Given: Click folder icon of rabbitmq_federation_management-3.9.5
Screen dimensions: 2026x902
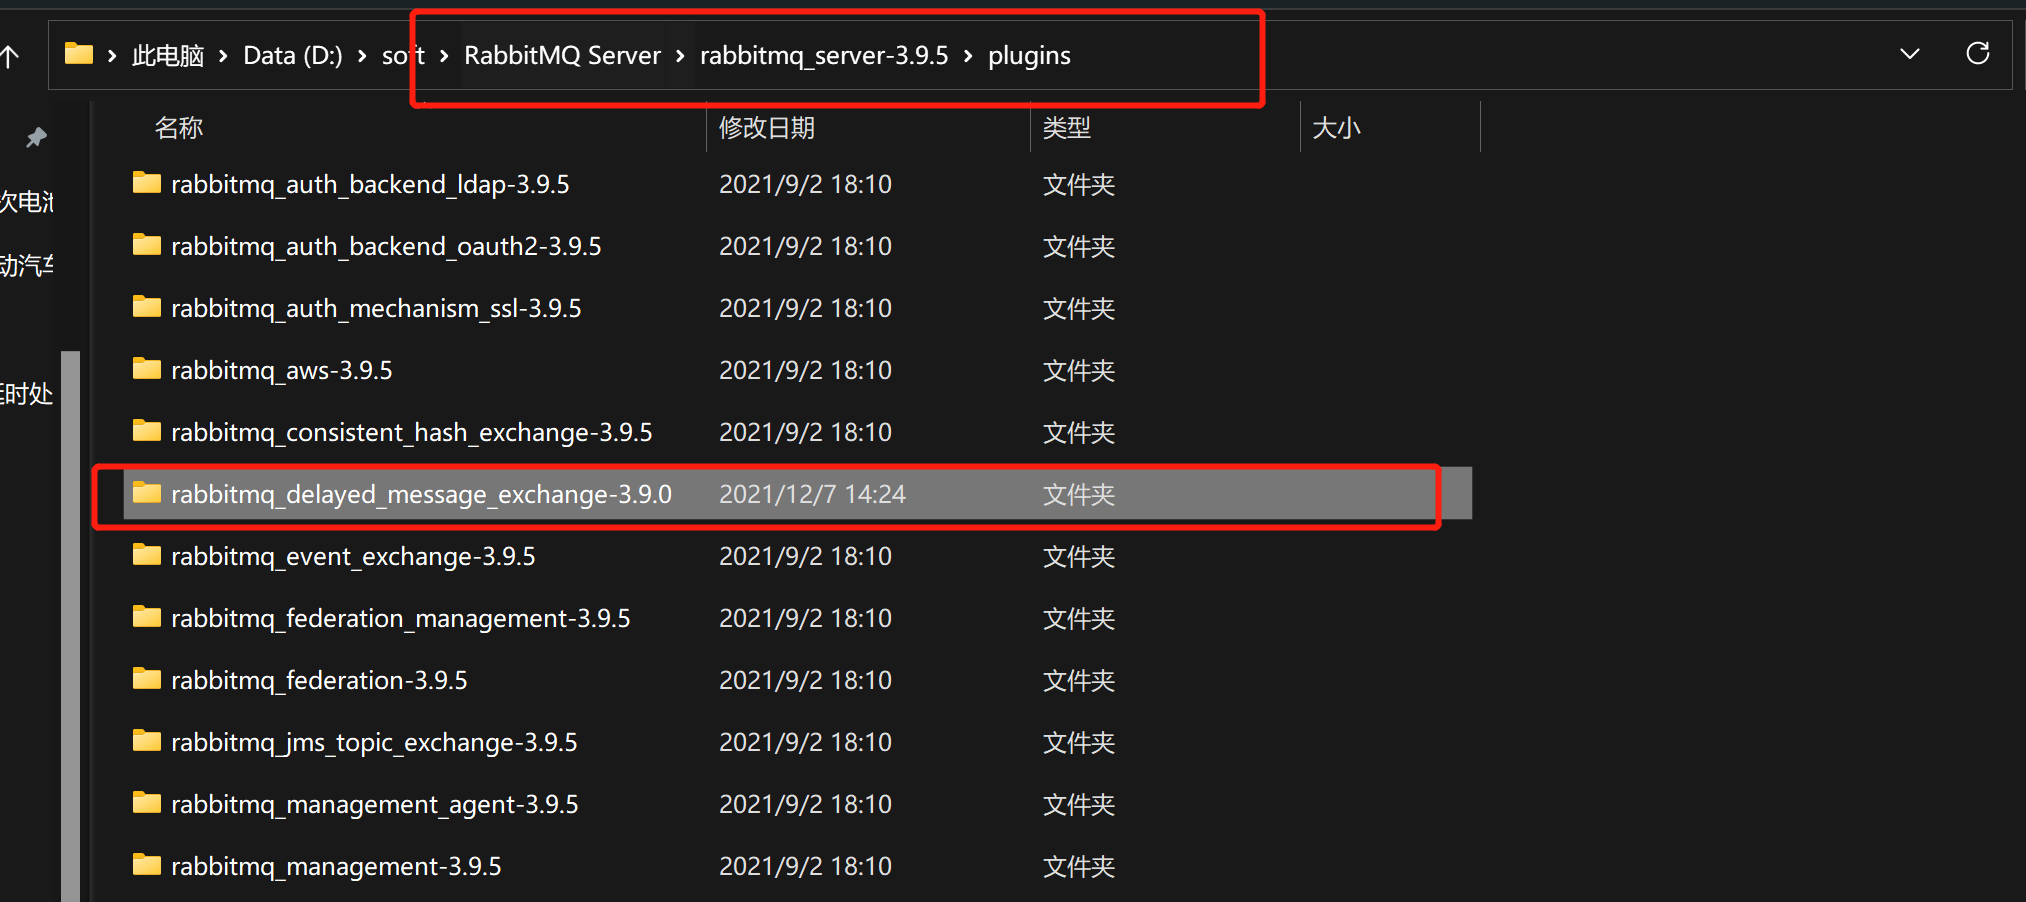Looking at the screenshot, I should point(147,617).
